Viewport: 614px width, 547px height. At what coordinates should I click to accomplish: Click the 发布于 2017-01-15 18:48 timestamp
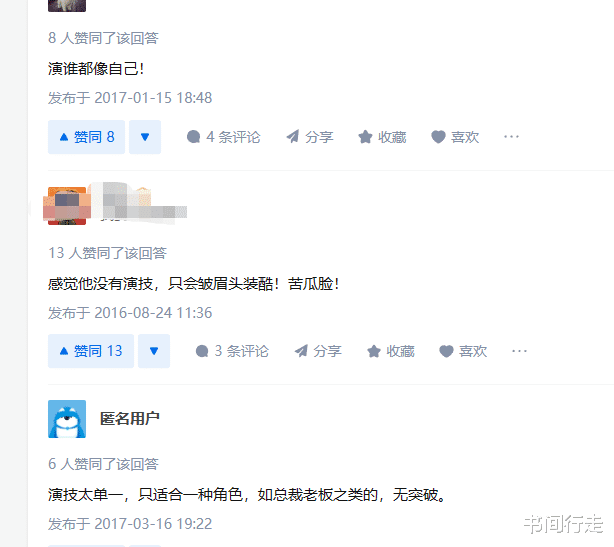point(130,98)
